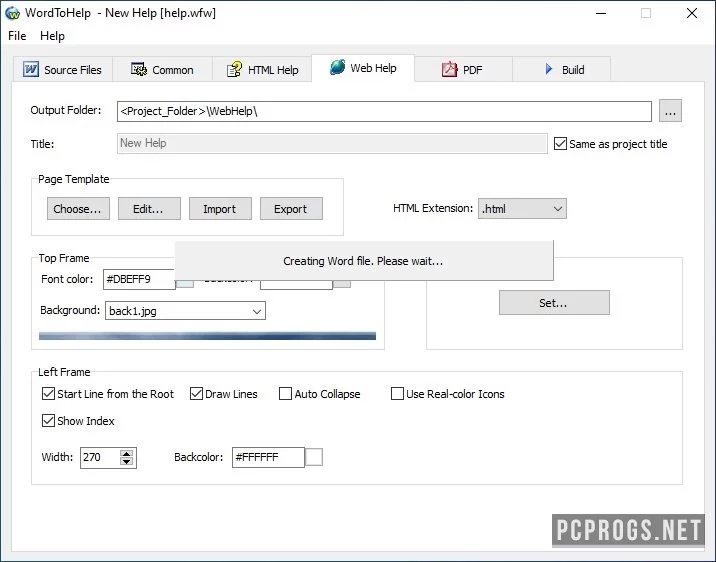Click the Import template button
This screenshot has width=716, height=562.
click(x=220, y=209)
